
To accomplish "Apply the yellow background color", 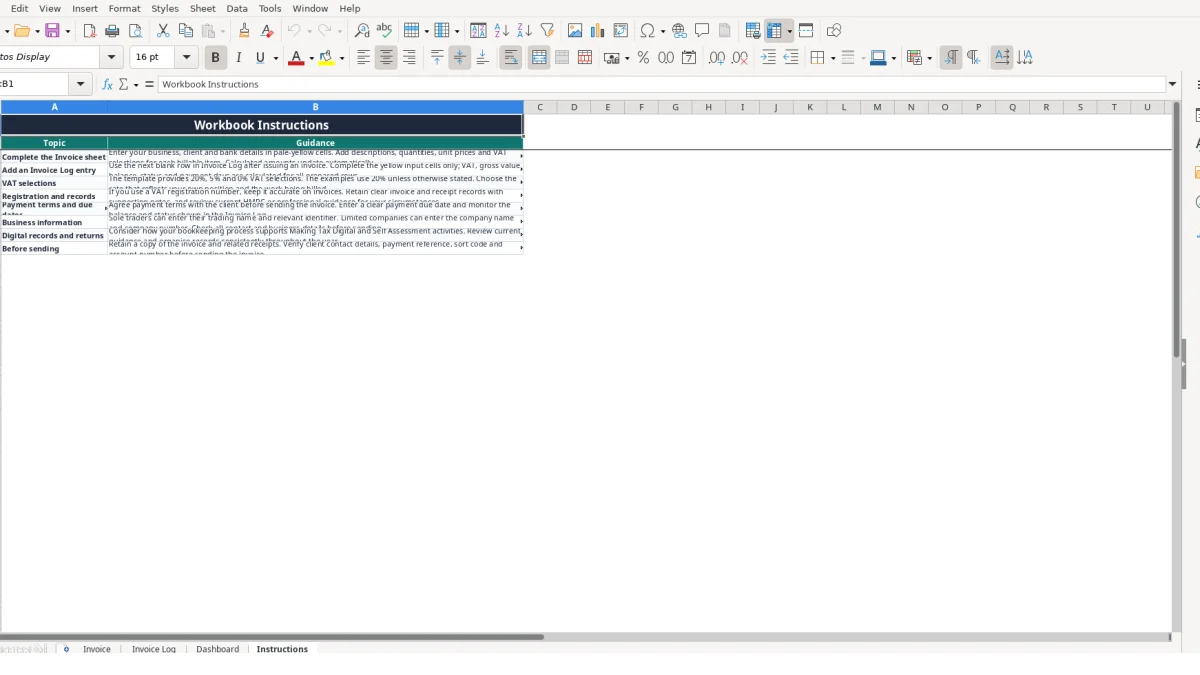I will click(326, 58).
